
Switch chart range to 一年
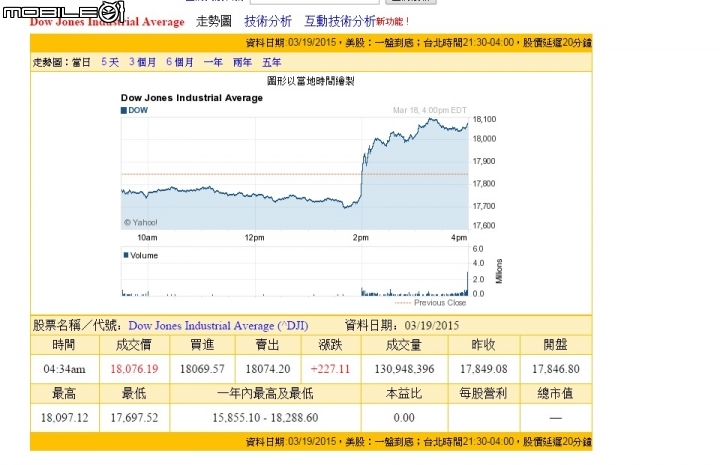tap(213, 62)
